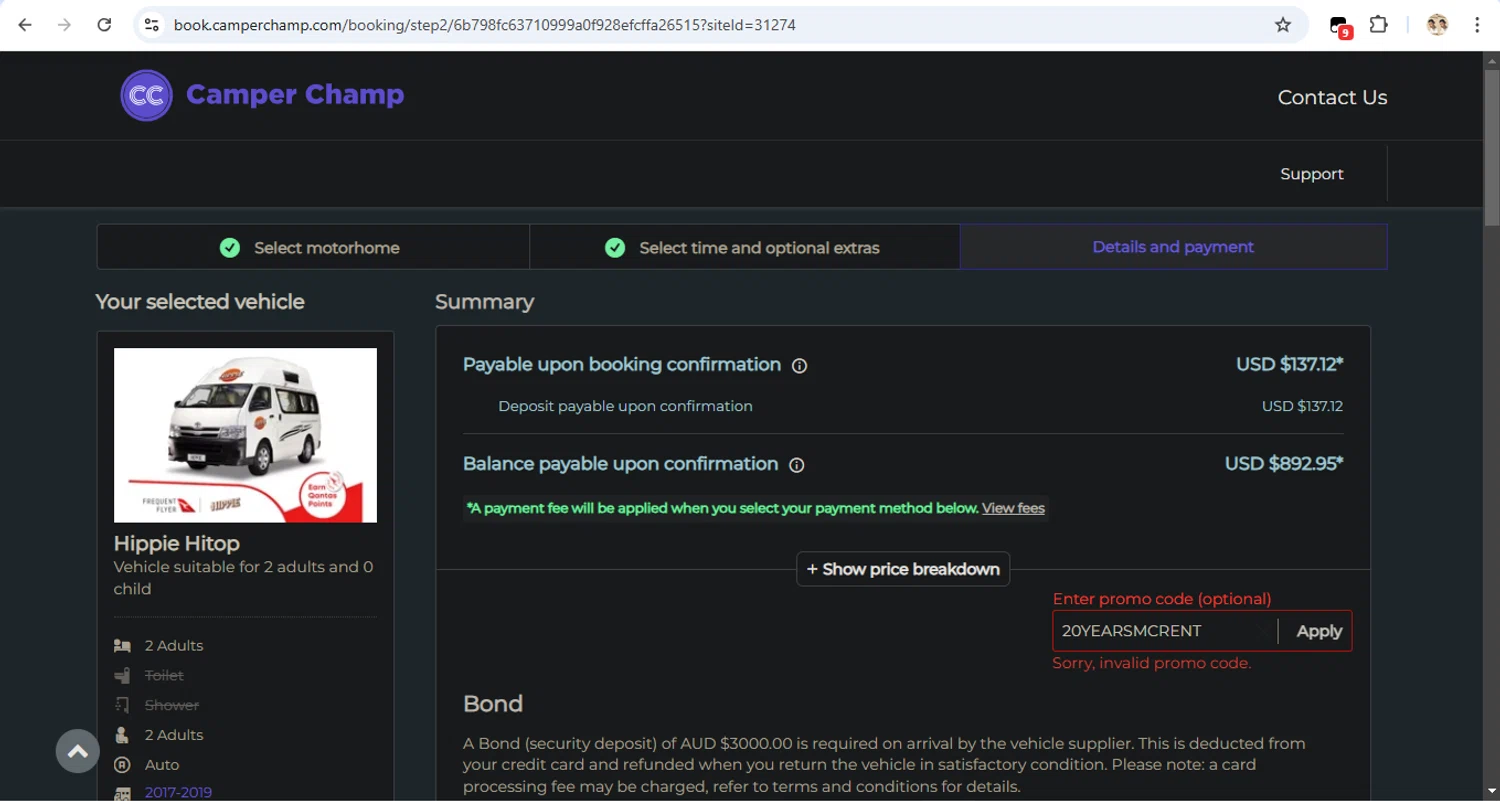Open Select time and optional extras step
Image resolution: width=1500 pixels, height=801 pixels.
(745, 247)
